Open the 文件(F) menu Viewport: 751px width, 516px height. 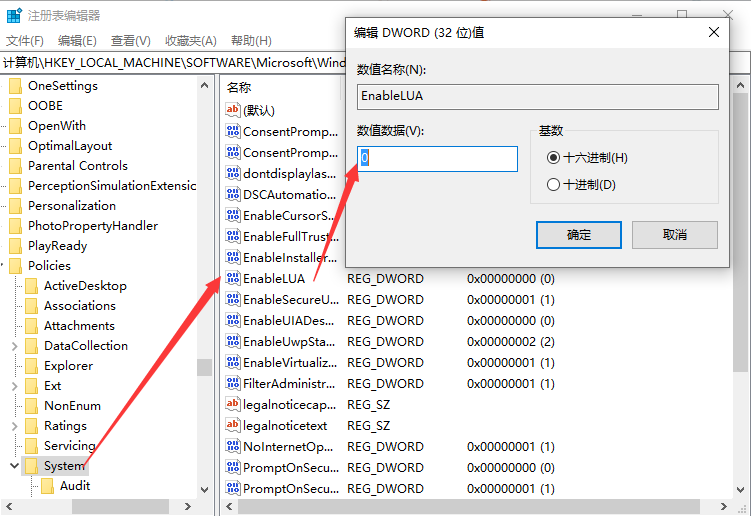[25, 41]
